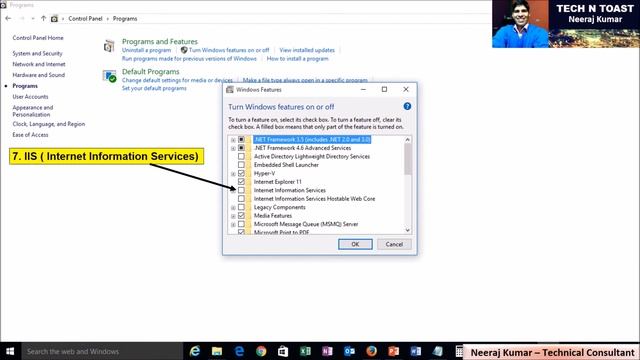Open Internet Explorer from the taskbar
640x360 pixels.
click(195, 351)
